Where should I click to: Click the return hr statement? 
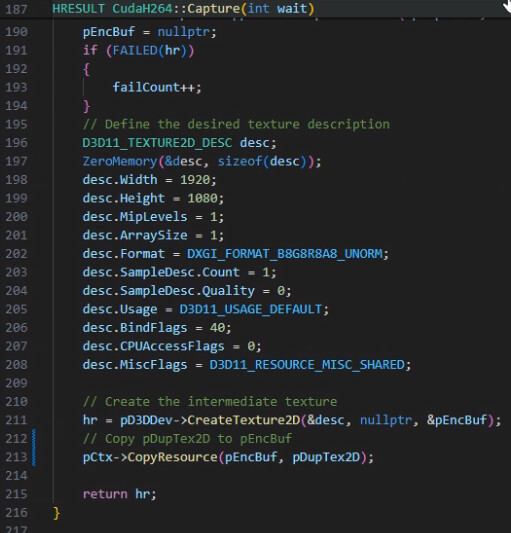tap(120, 494)
